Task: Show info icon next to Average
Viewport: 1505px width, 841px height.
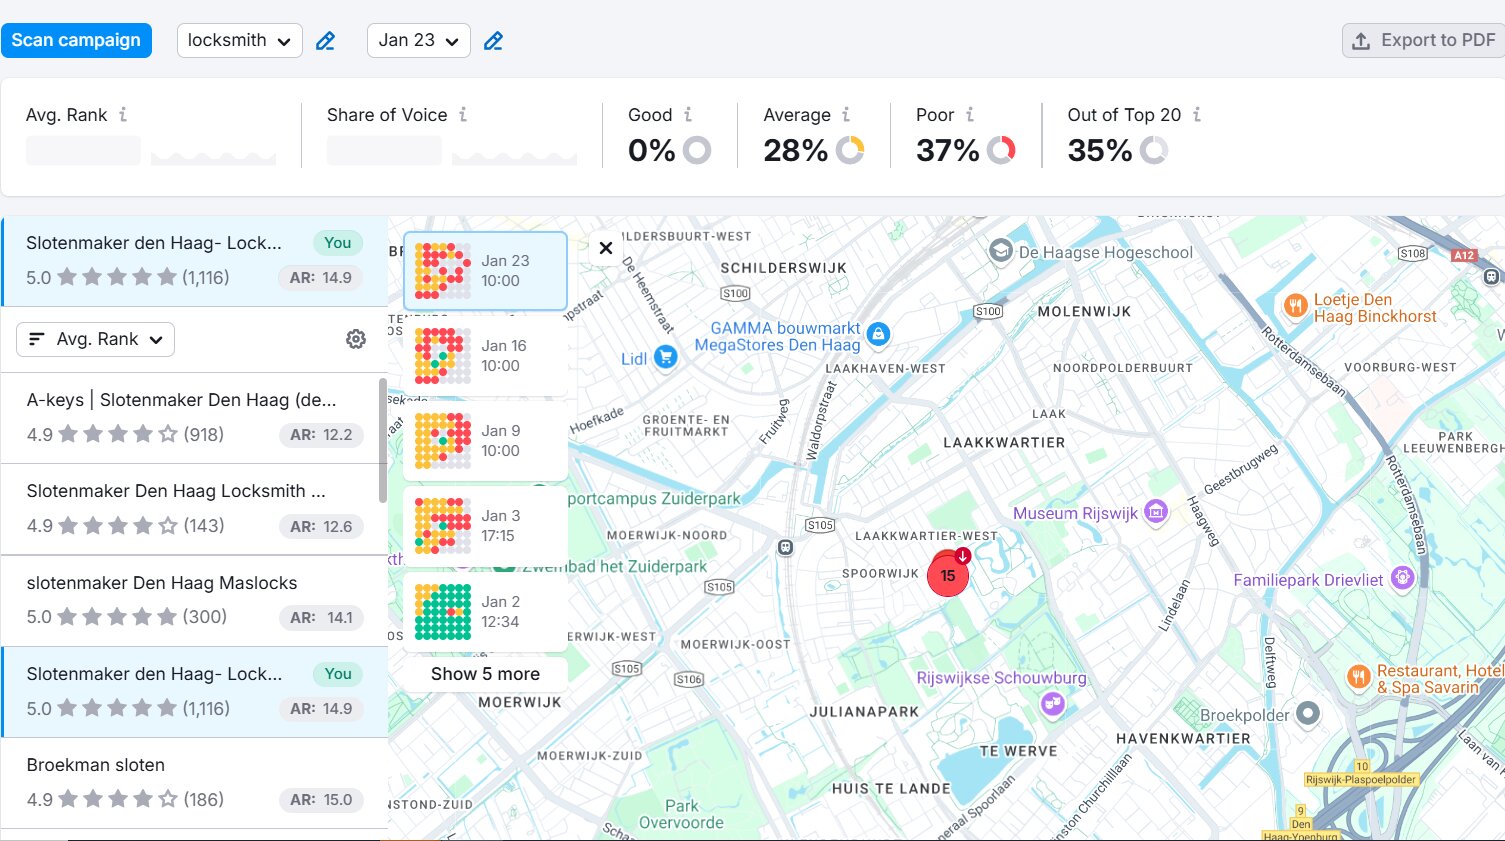Action: [846, 115]
